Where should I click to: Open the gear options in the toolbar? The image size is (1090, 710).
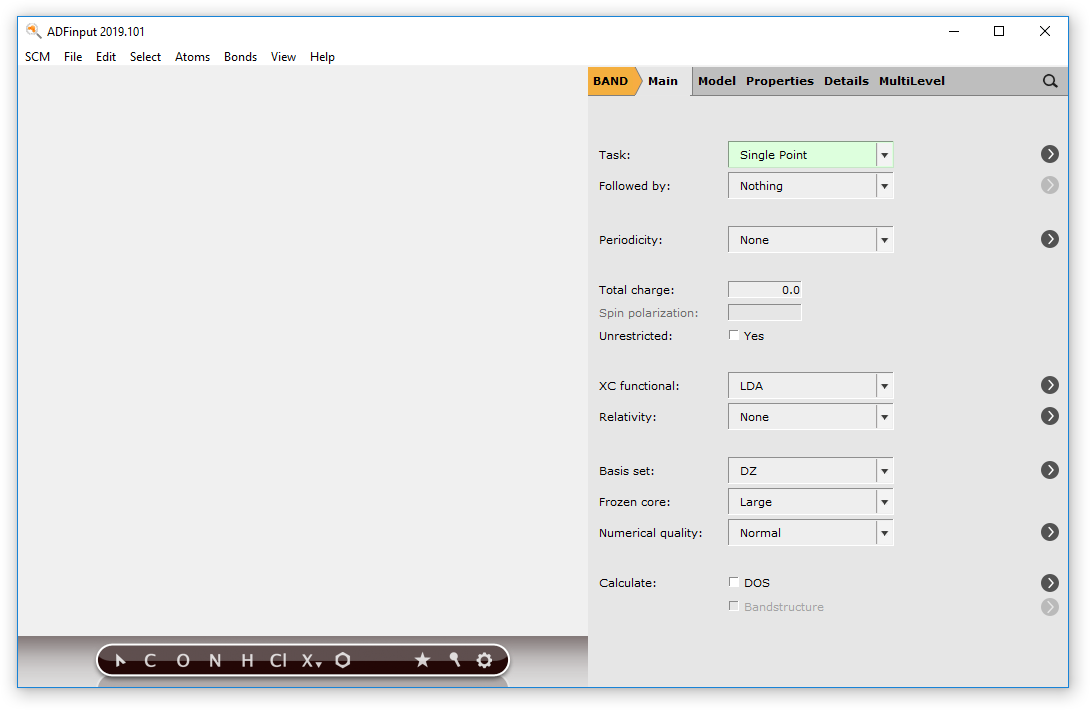coord(484,660)
